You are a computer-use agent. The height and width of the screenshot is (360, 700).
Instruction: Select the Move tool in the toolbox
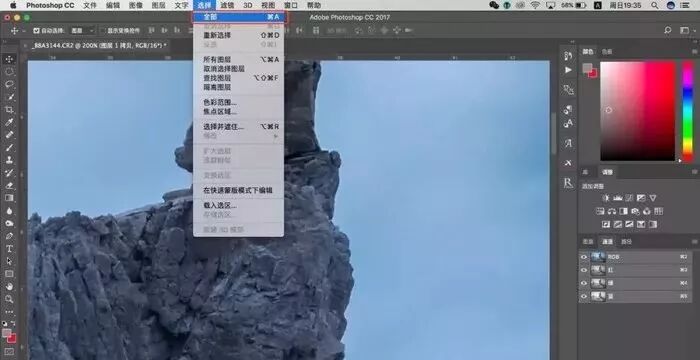(x=9, y=59)
